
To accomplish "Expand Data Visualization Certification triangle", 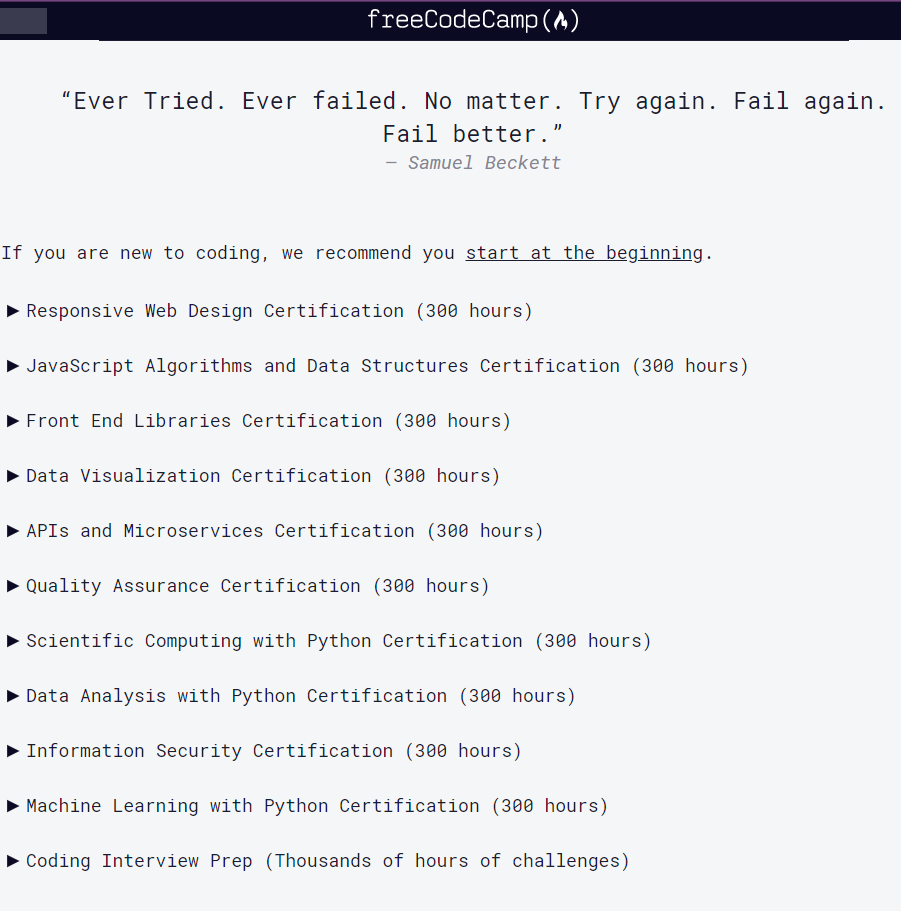I will tap(12, 476).
